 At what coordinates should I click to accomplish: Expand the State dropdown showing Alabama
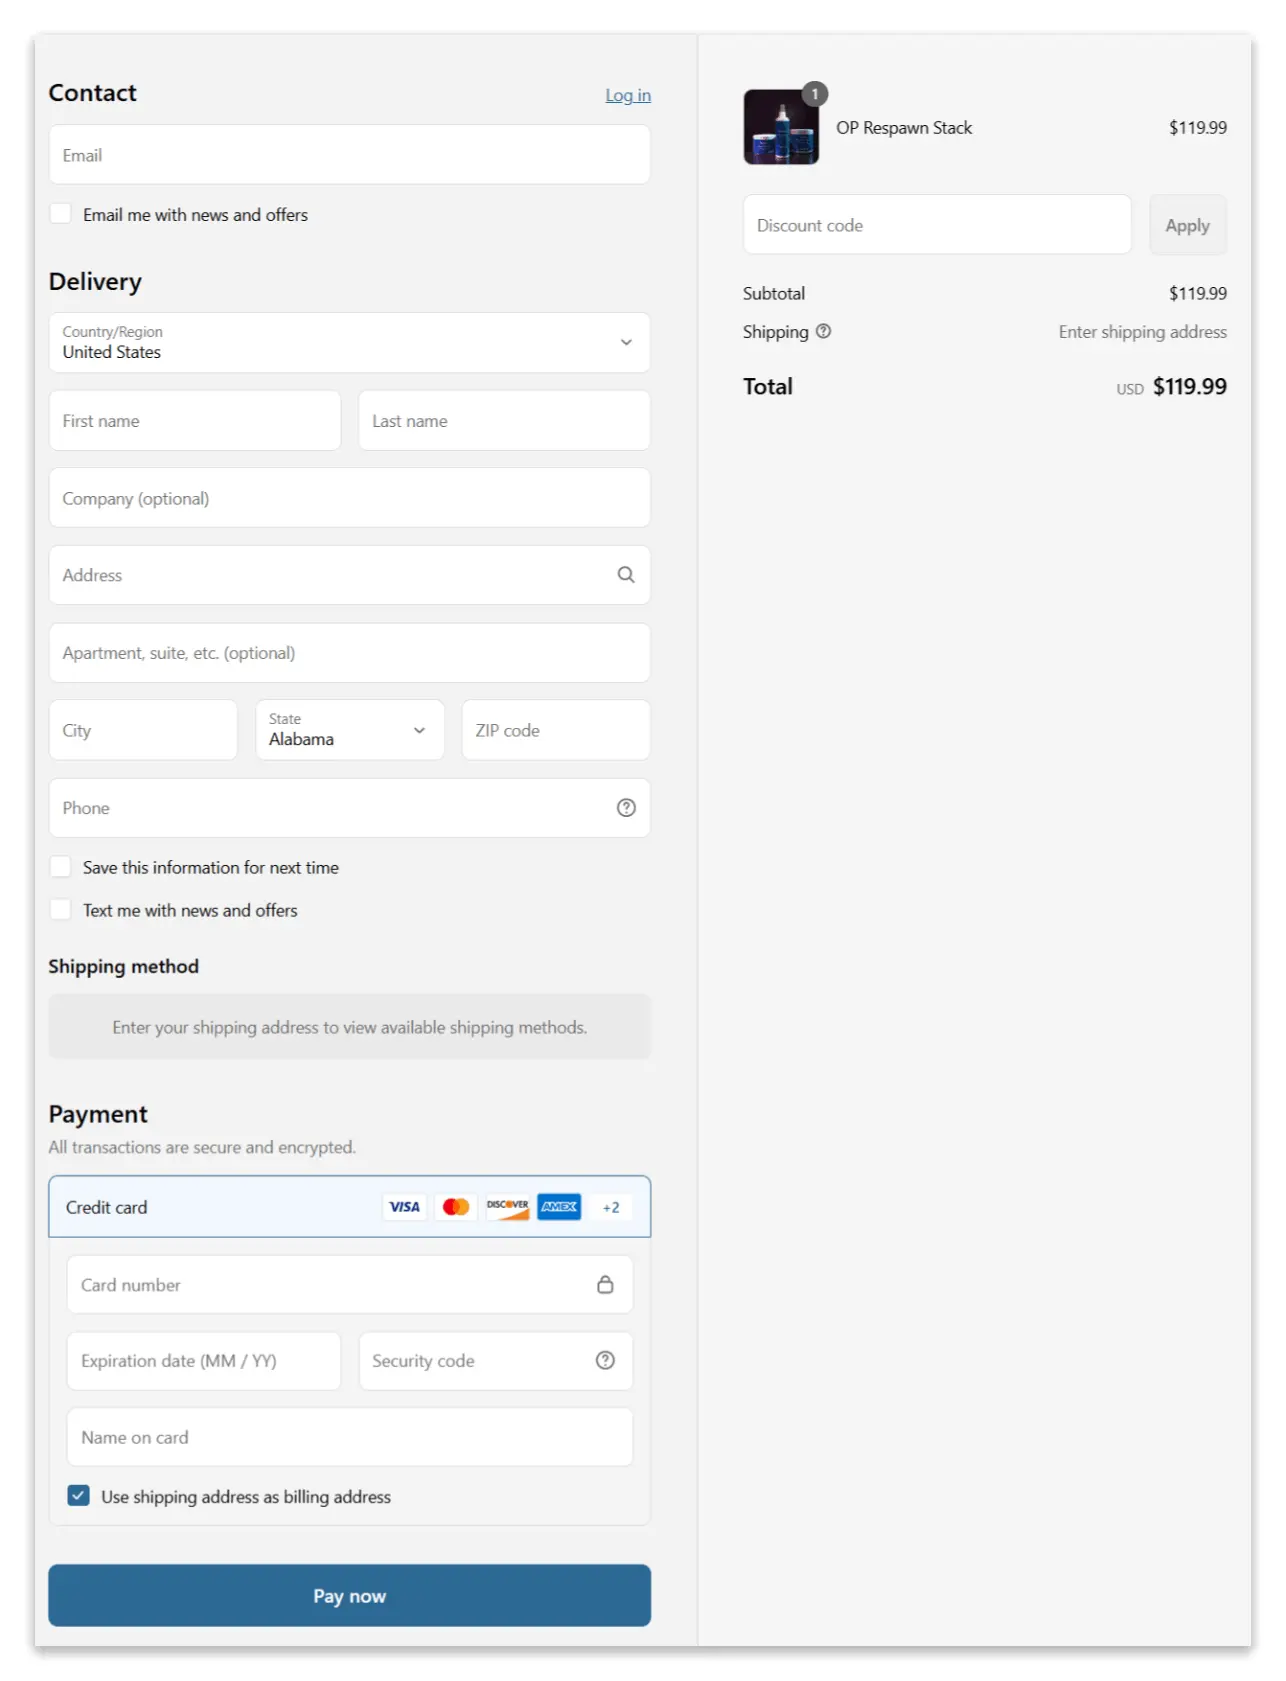click(349, 730)
